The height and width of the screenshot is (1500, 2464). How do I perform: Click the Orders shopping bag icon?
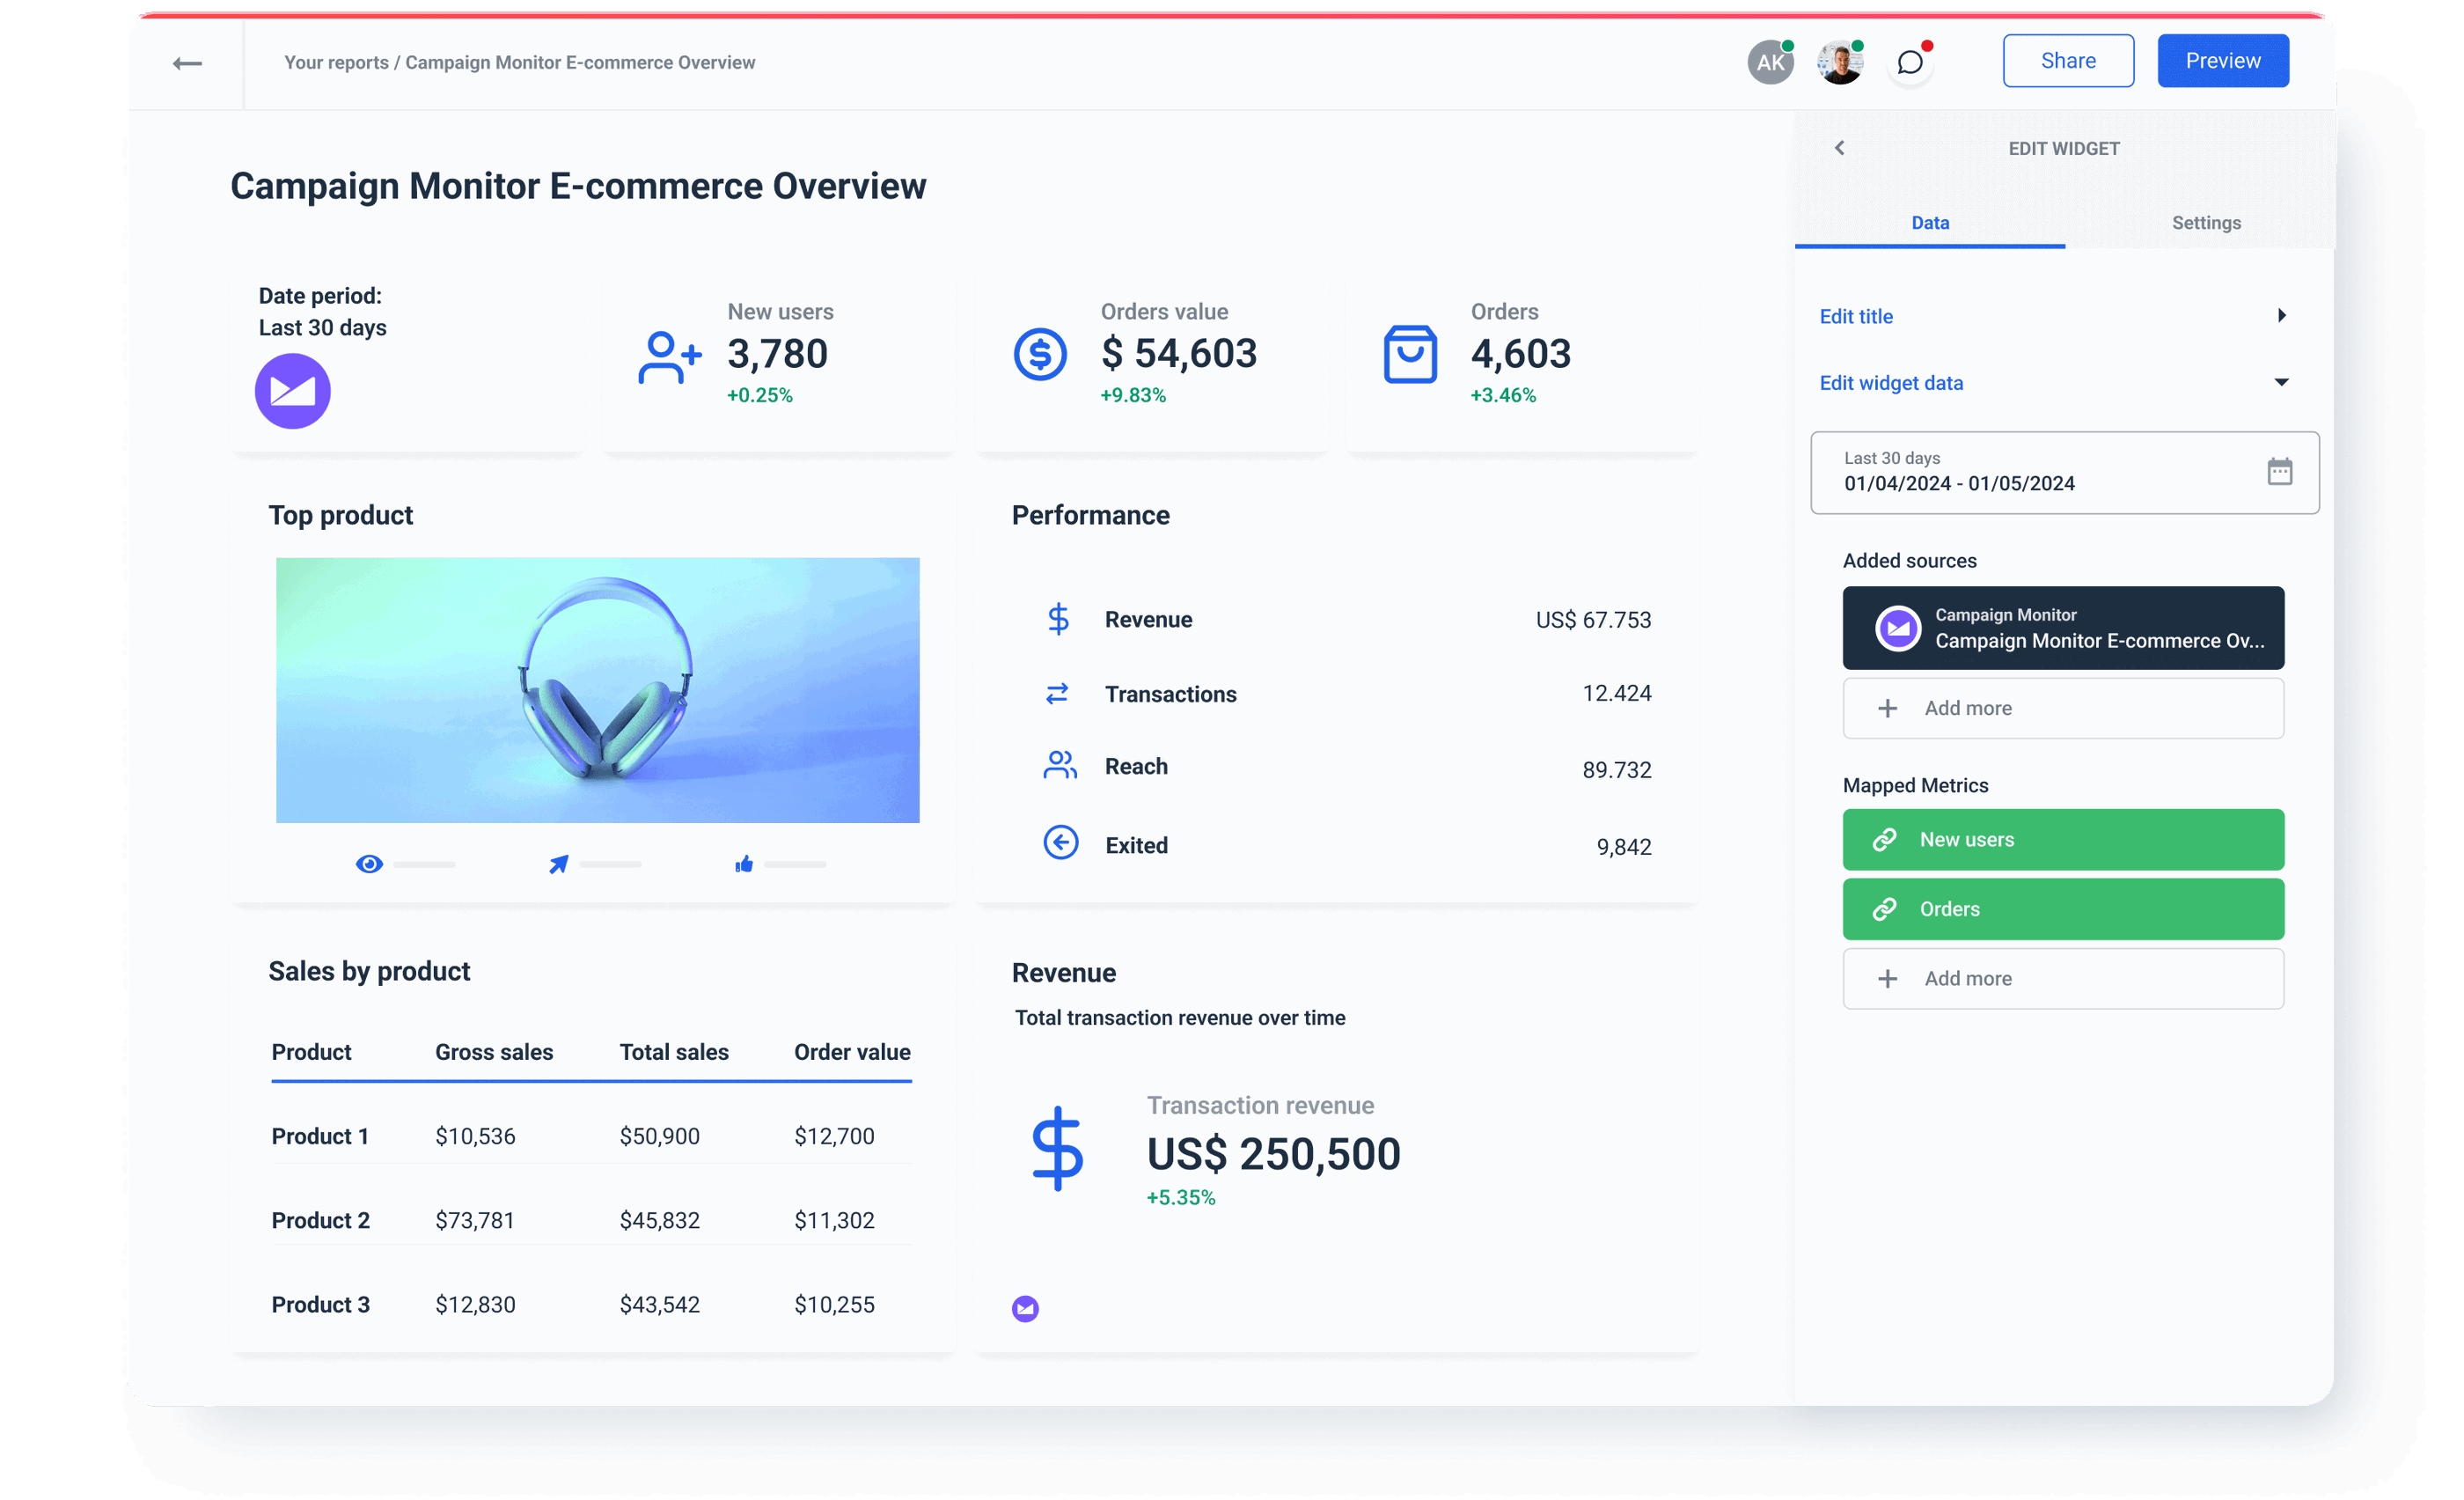click(x=1410, y=353)
